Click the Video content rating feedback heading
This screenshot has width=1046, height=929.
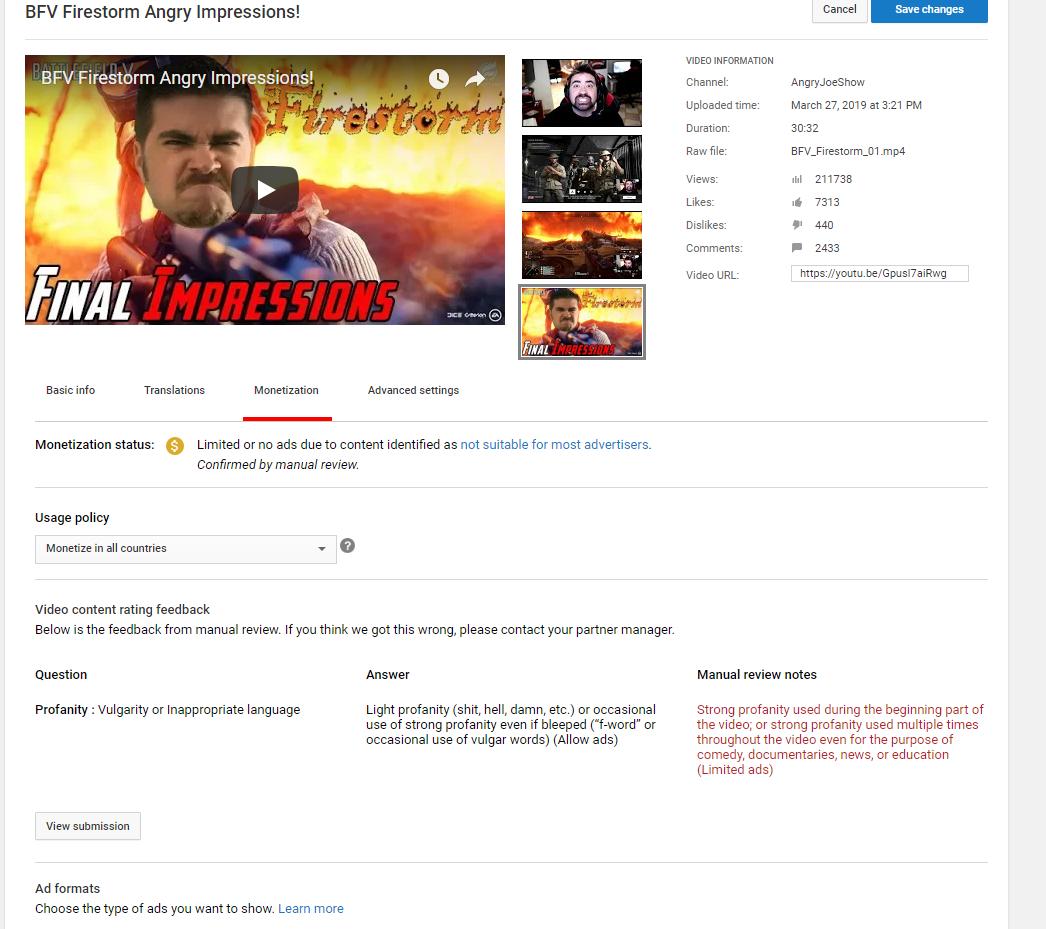(x=122, y=610)
